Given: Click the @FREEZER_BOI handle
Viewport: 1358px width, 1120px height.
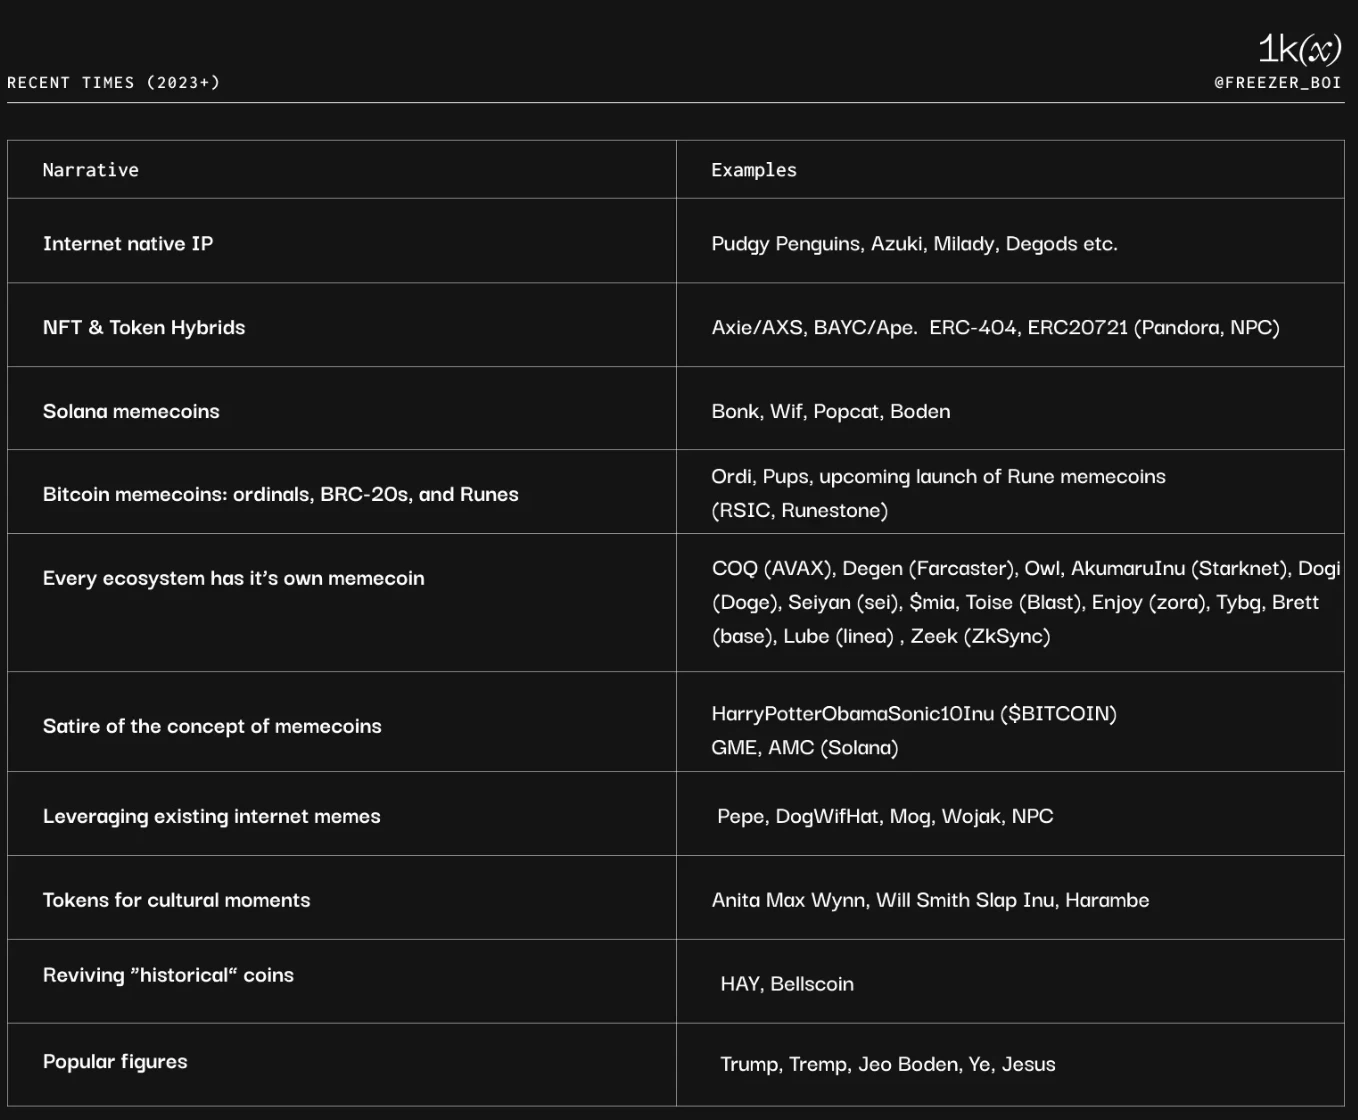Looking at the screenshot, I should coord(1278,83).
